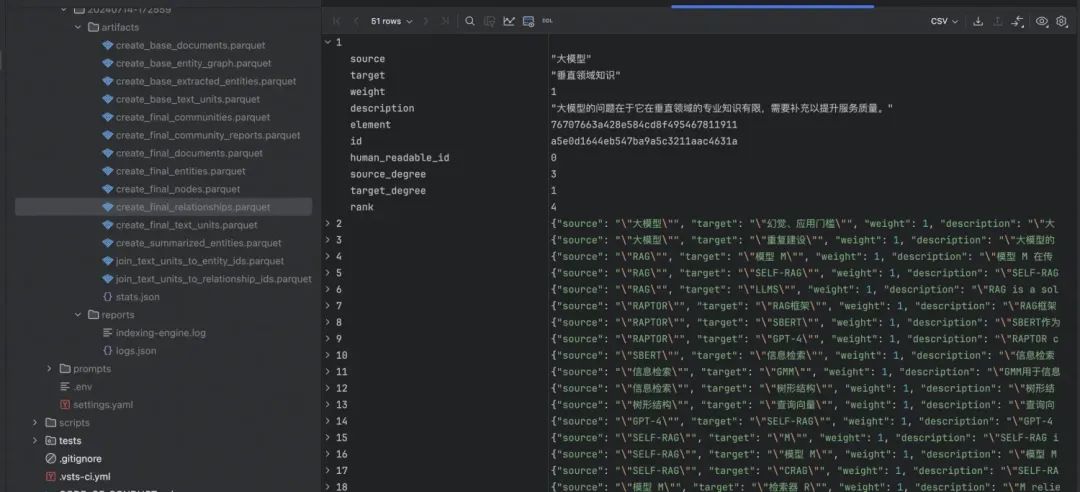Open the CSV format dropdown
Screen dimensions: 1080x492
pos(944,21)
